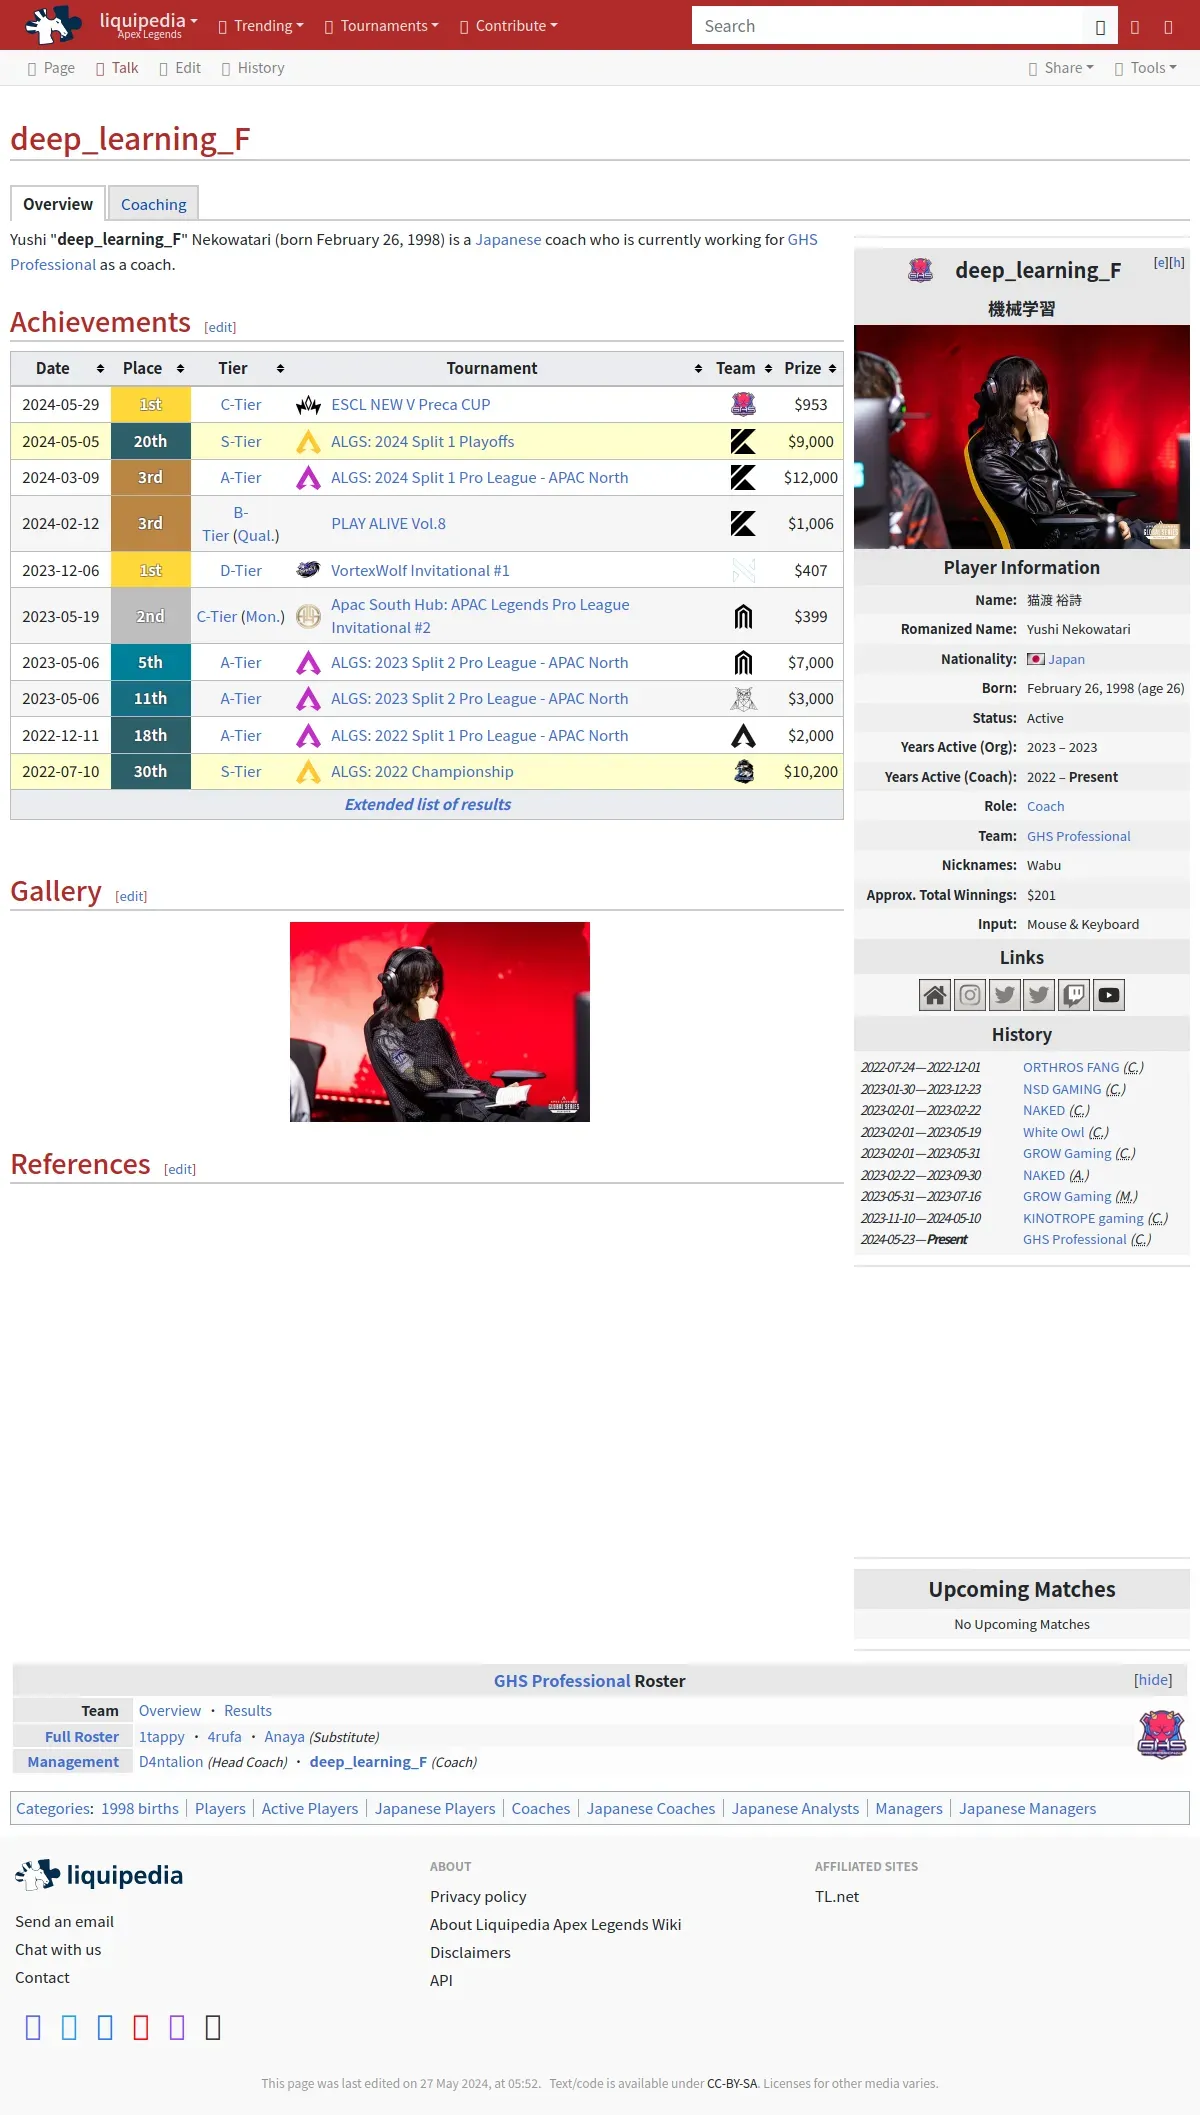Focus the Search input field
This screenshot has width=1200, height=2115.
pyautogui.click(x=887, y=27)
